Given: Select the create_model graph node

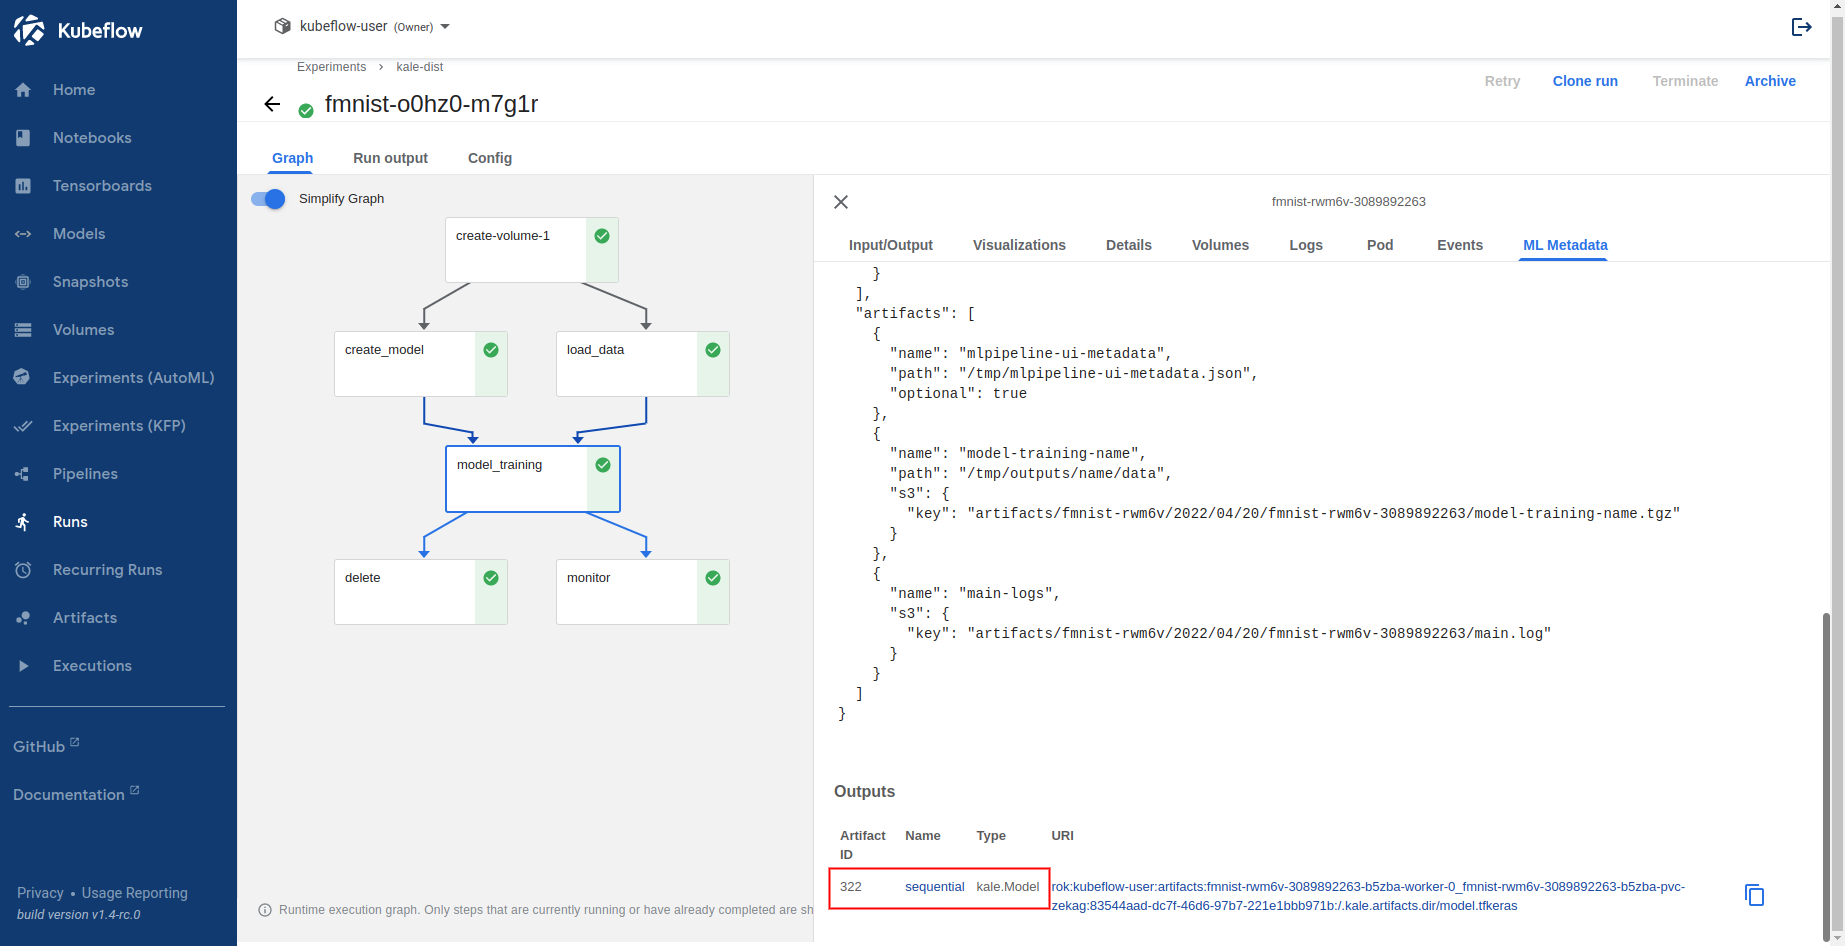Looking at the screenshot, I should point(420,364).
